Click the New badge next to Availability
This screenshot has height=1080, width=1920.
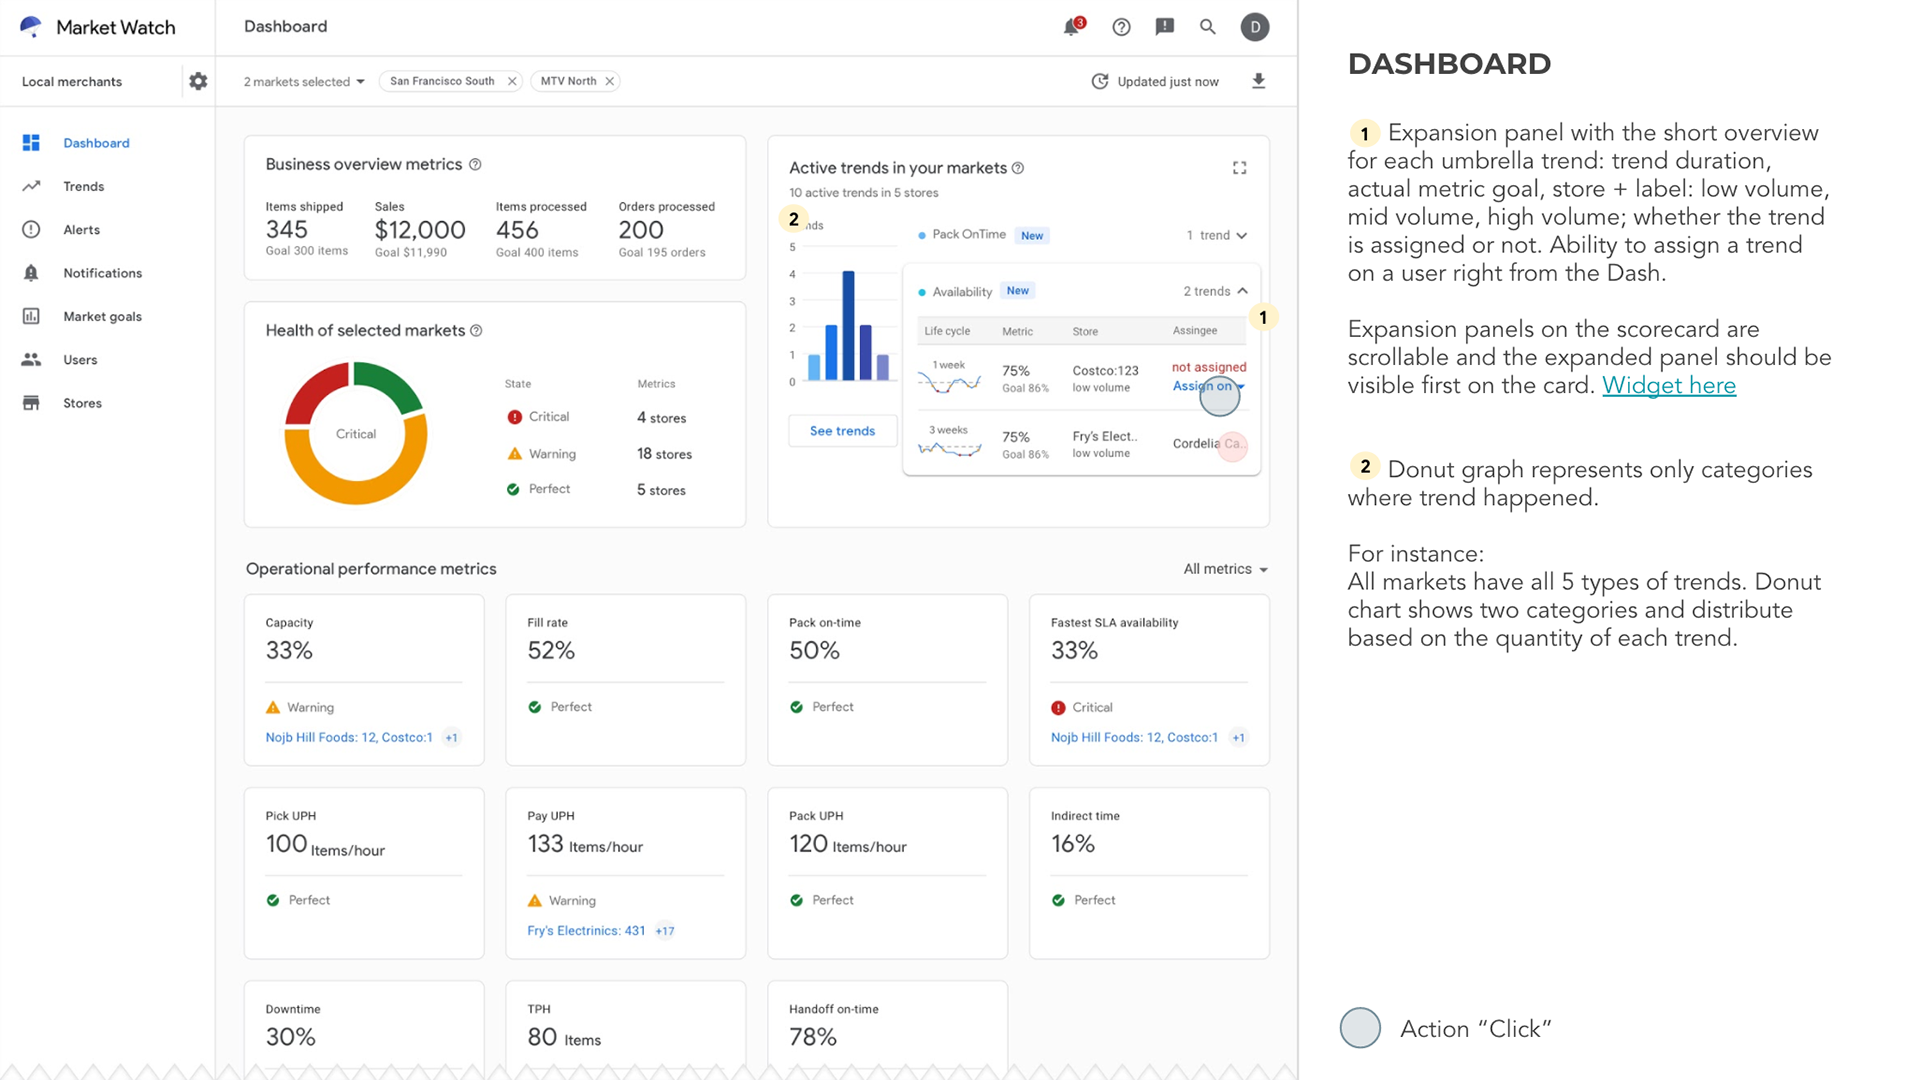[x=1018, y=291]
